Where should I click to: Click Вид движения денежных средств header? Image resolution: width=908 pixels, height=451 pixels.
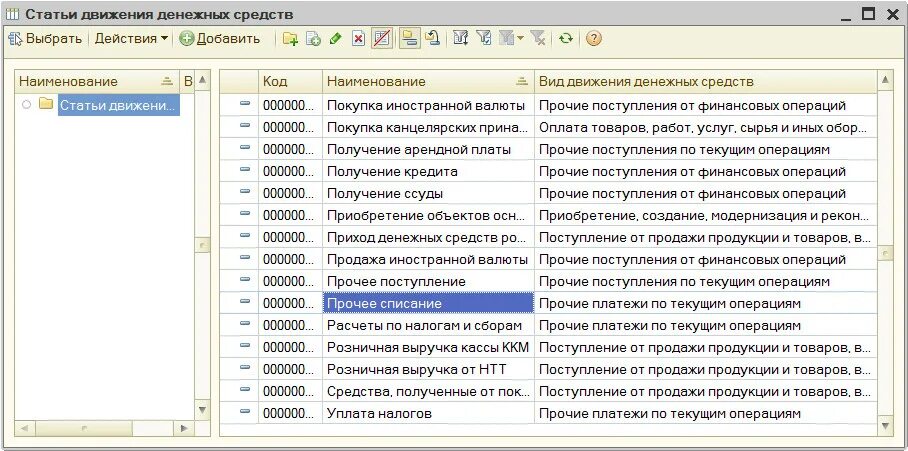pos(705,82)
